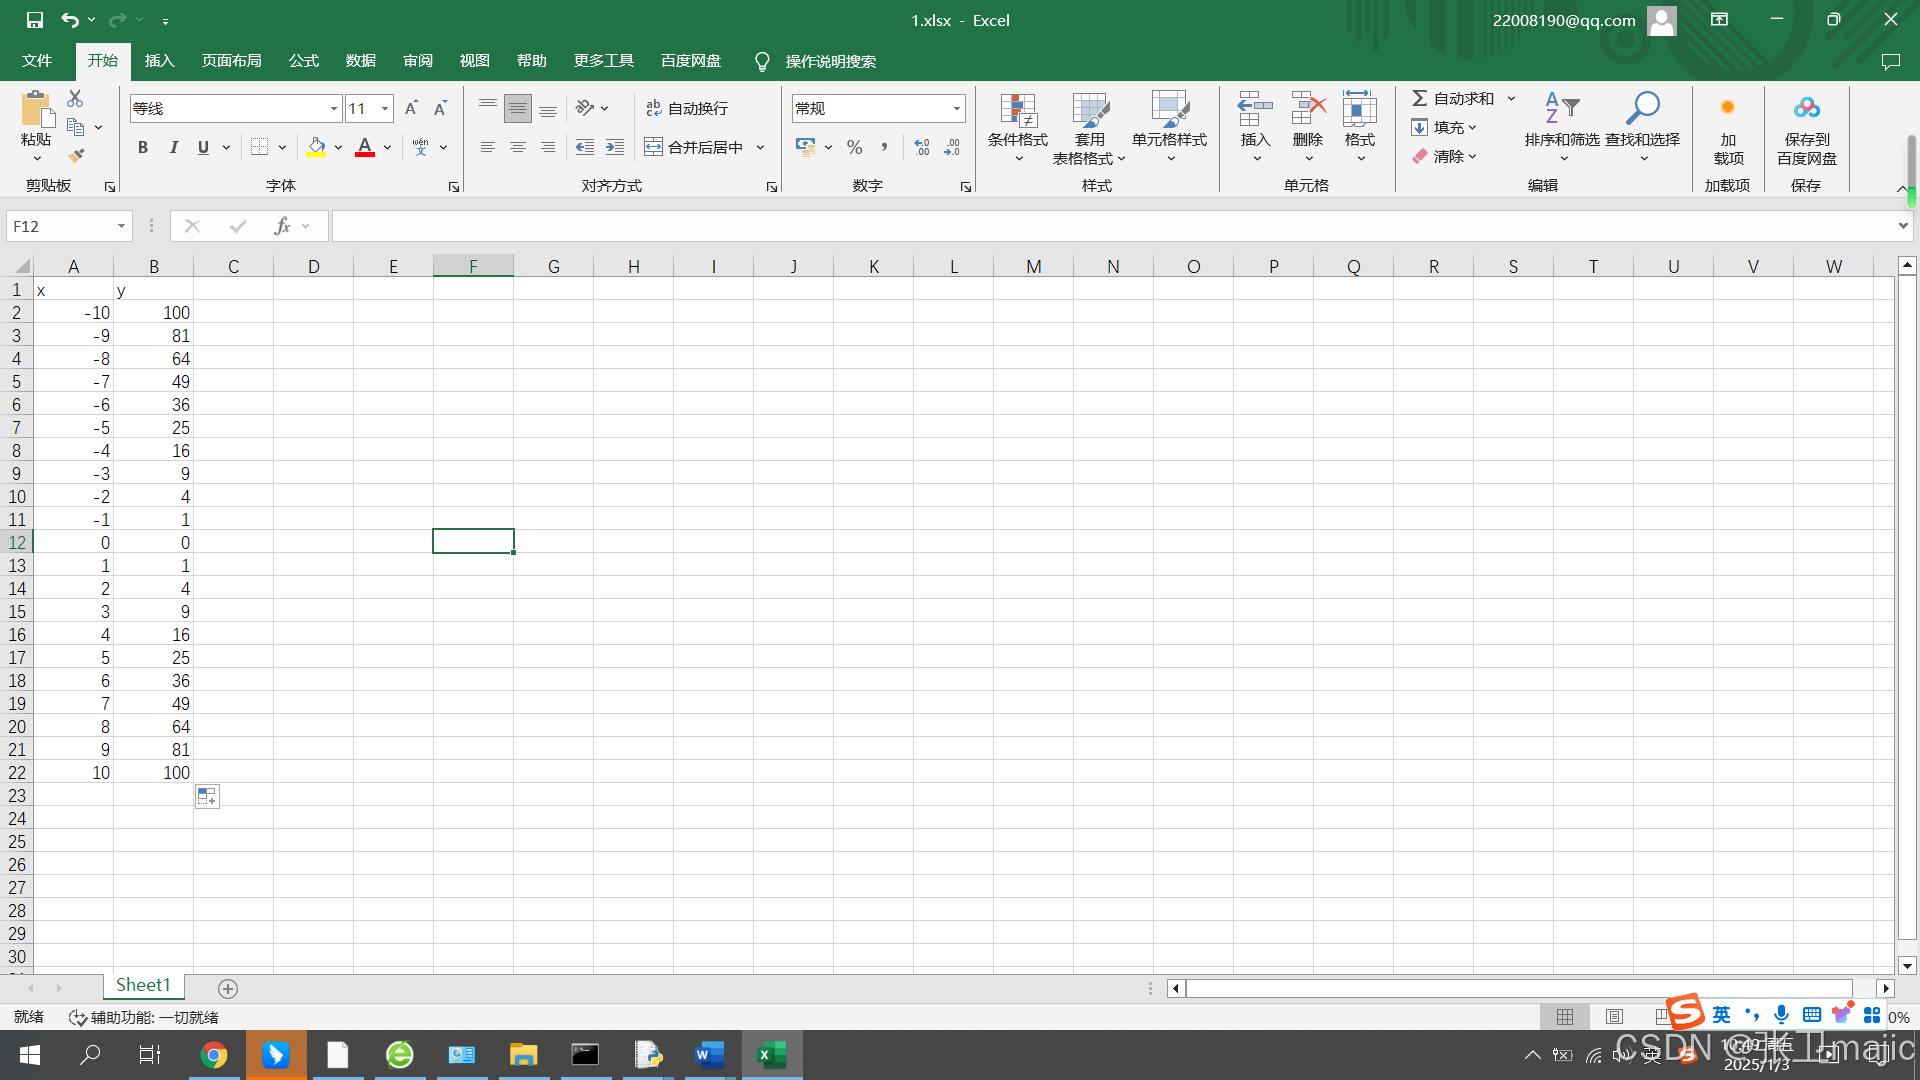Expand the font name dropdown
Screen dimensions: 1920x1080
click(333, 108)
